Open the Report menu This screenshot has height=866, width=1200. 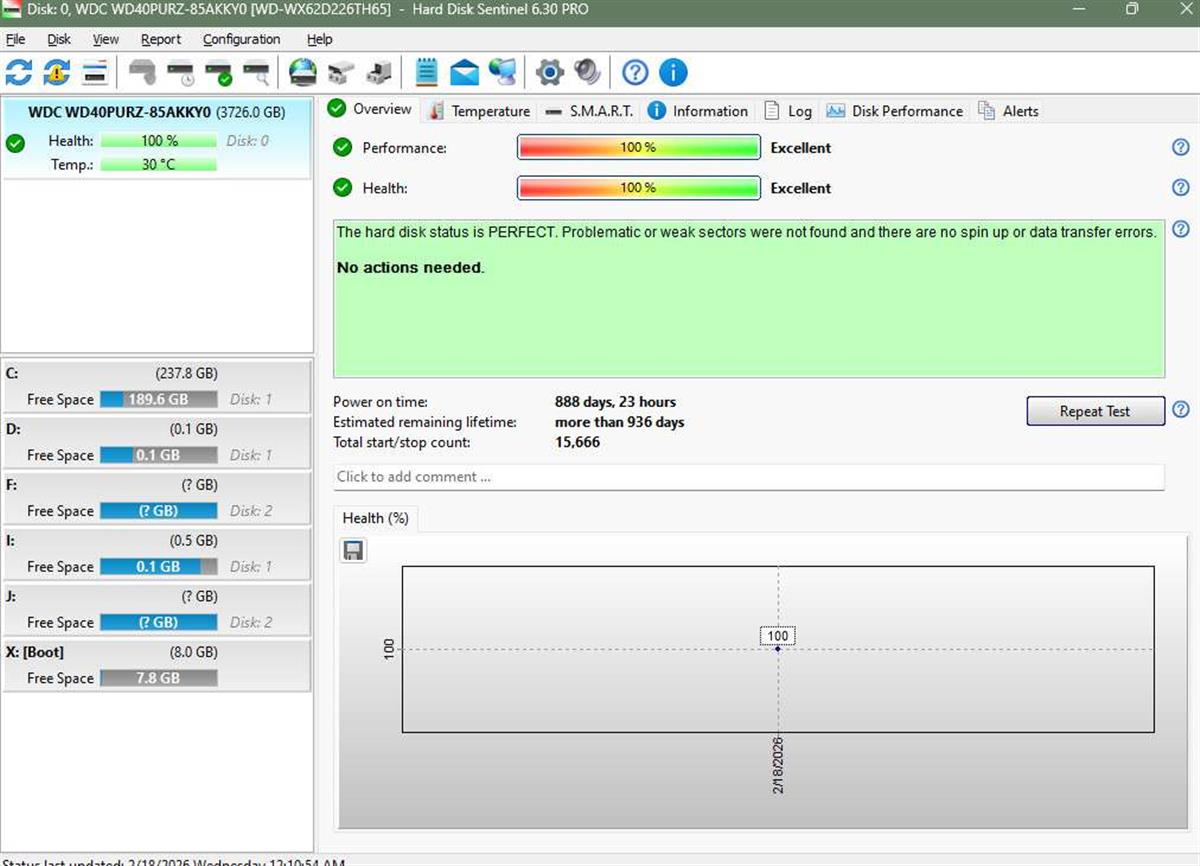160,39
